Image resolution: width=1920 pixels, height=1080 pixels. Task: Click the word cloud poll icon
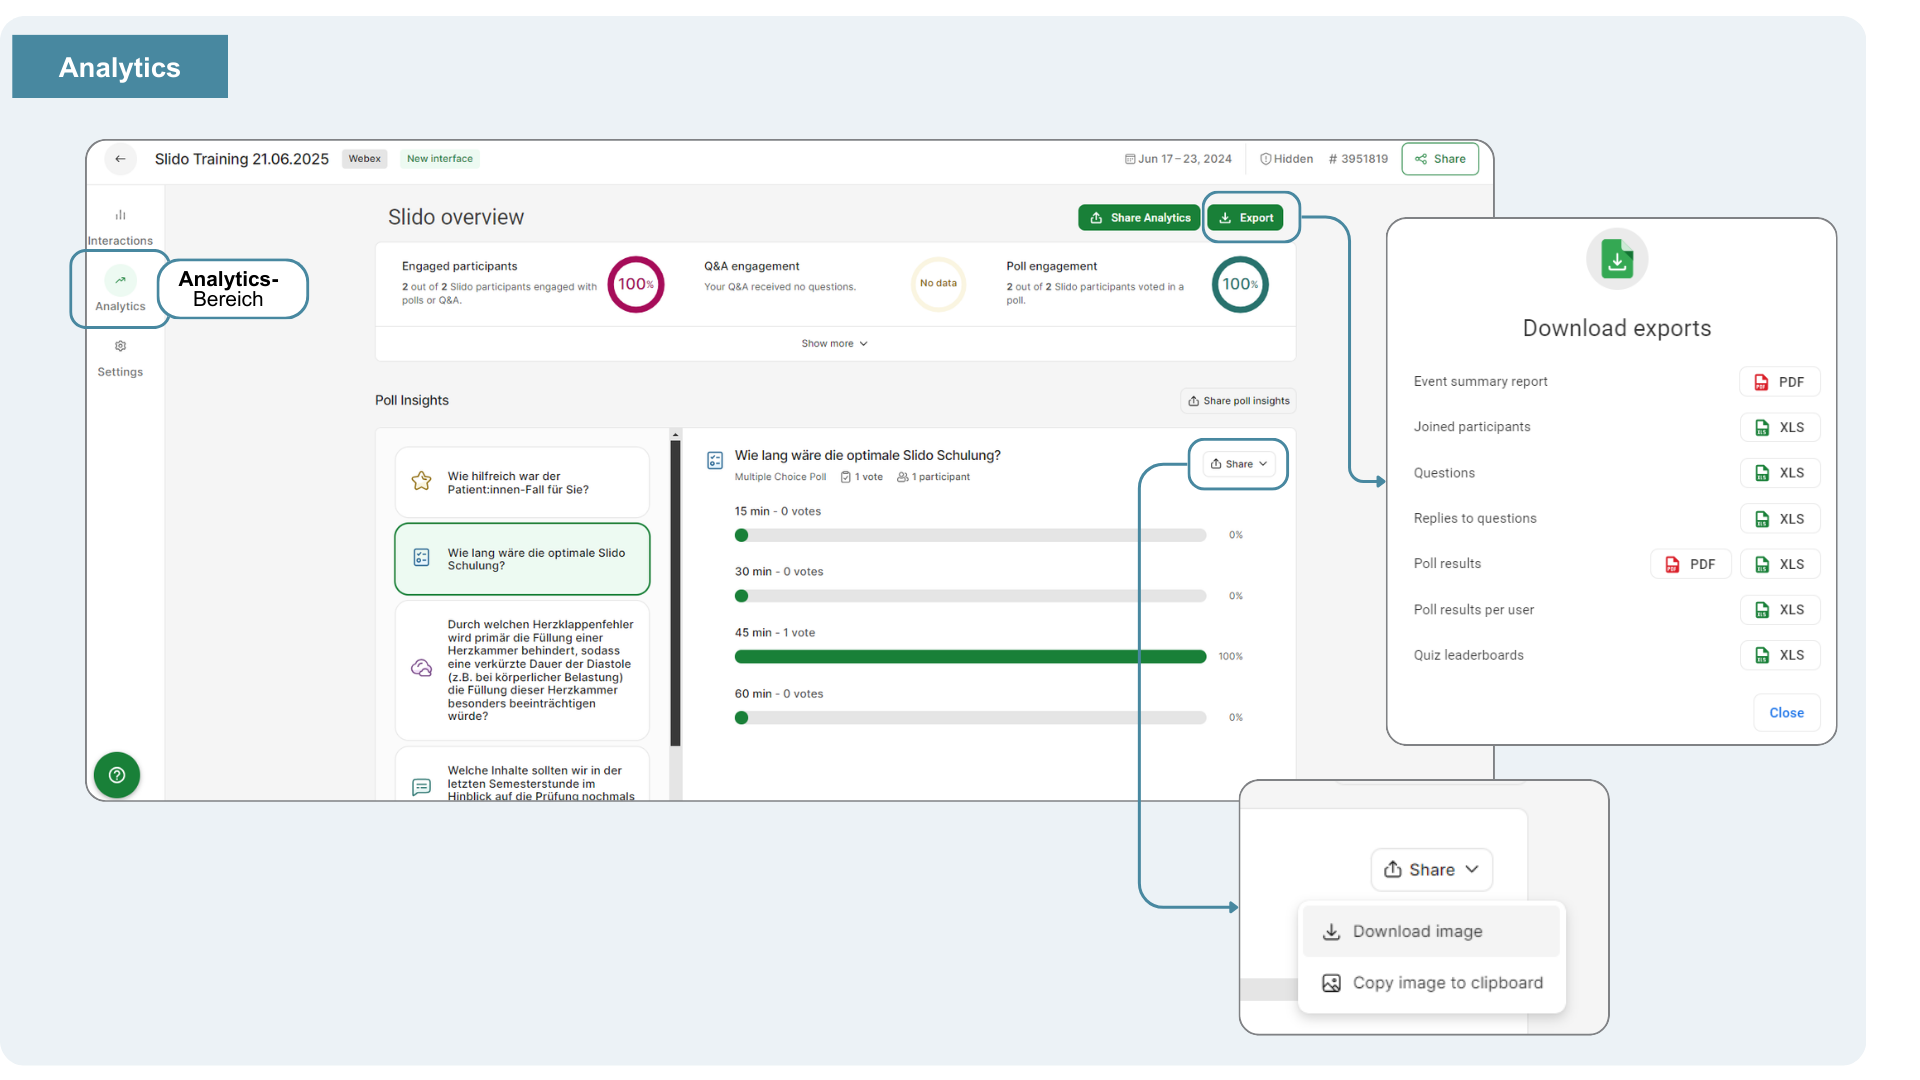[x=422, y=668]
